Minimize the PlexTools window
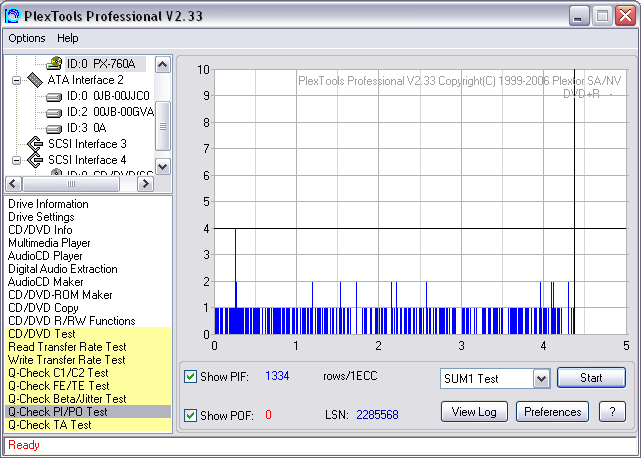The width and height of the screenshot is (641, 458). (x=579, y=16)
